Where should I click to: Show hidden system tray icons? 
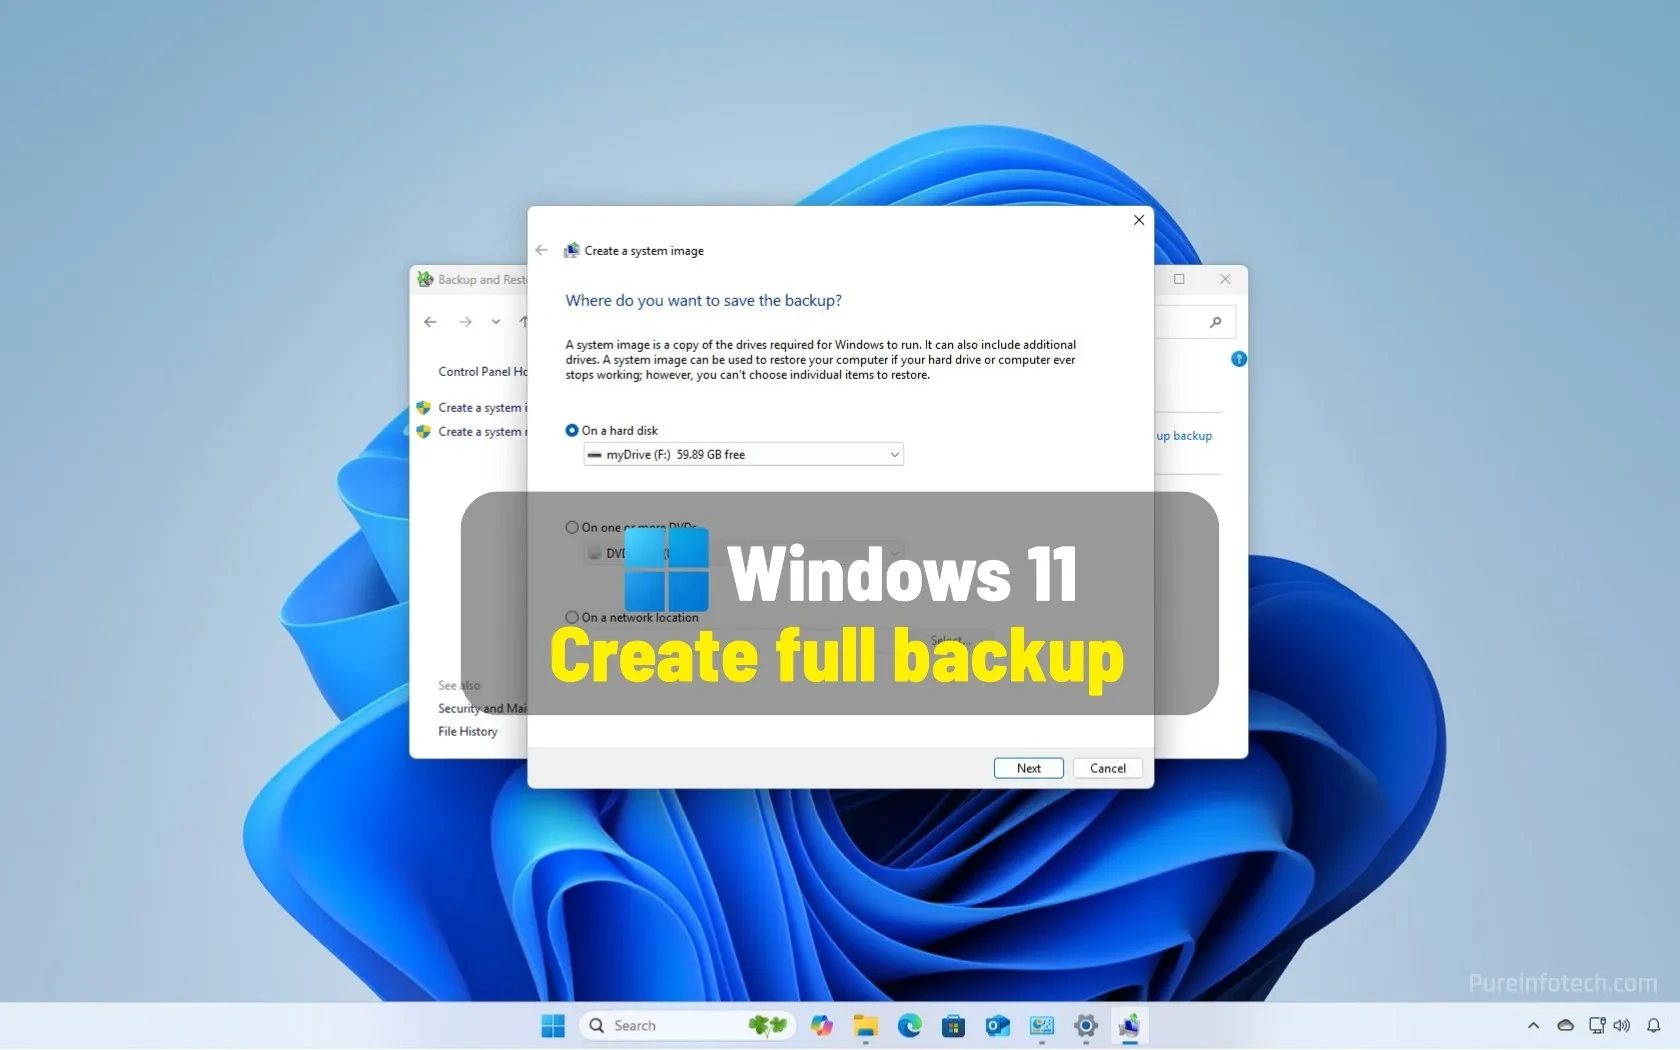(x=1533, y=1025)
